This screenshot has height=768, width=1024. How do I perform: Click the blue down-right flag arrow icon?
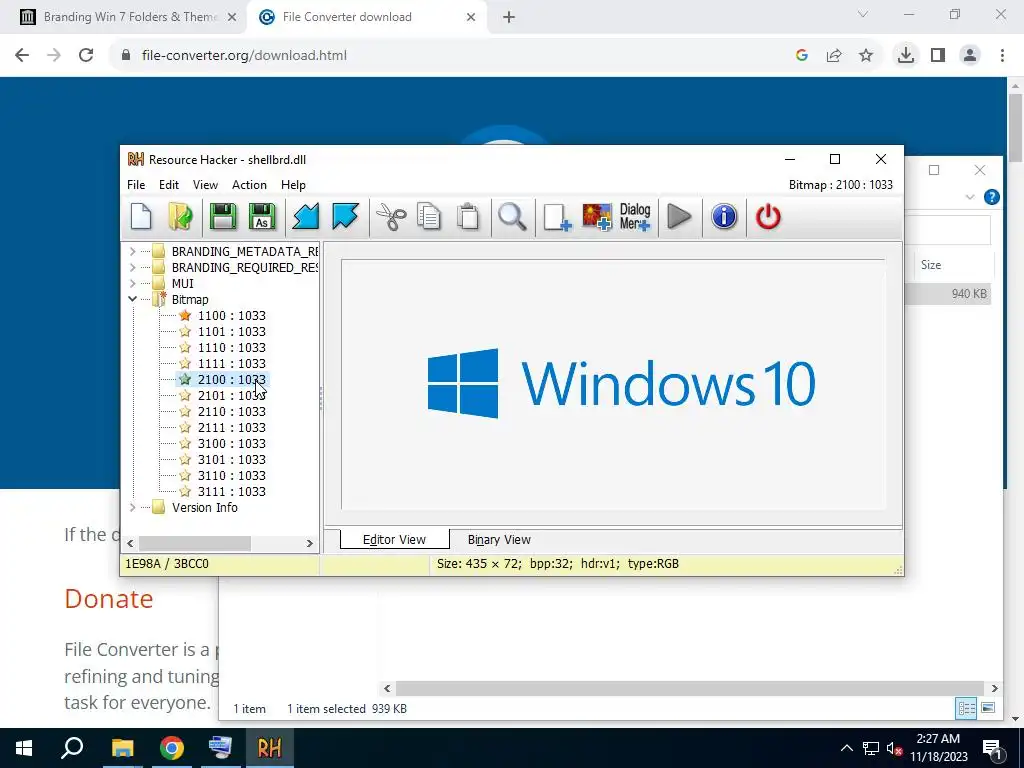[345, 217]
